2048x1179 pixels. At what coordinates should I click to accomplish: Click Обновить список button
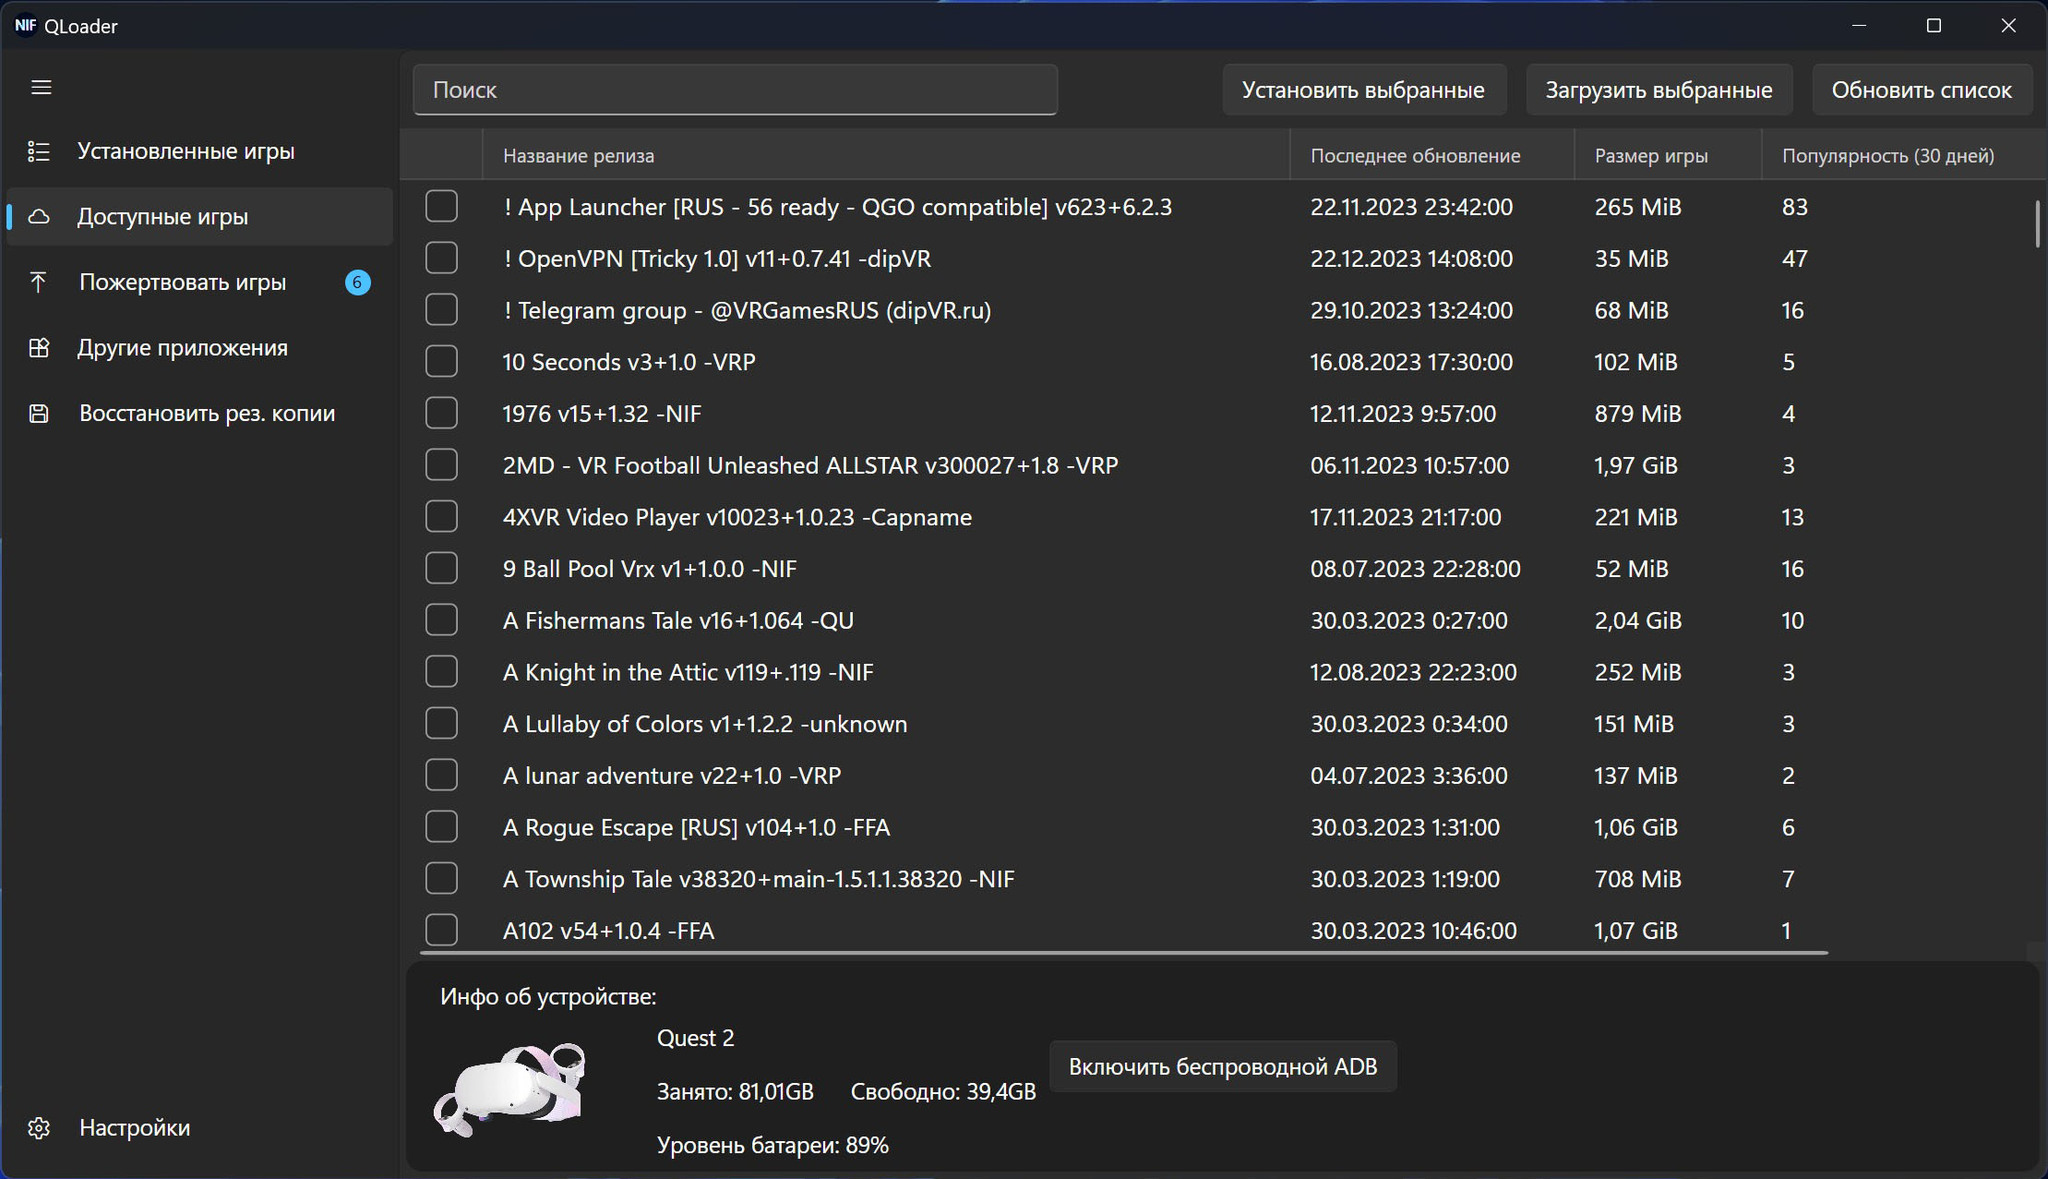pyautogui.click(x=1921, y=90)
